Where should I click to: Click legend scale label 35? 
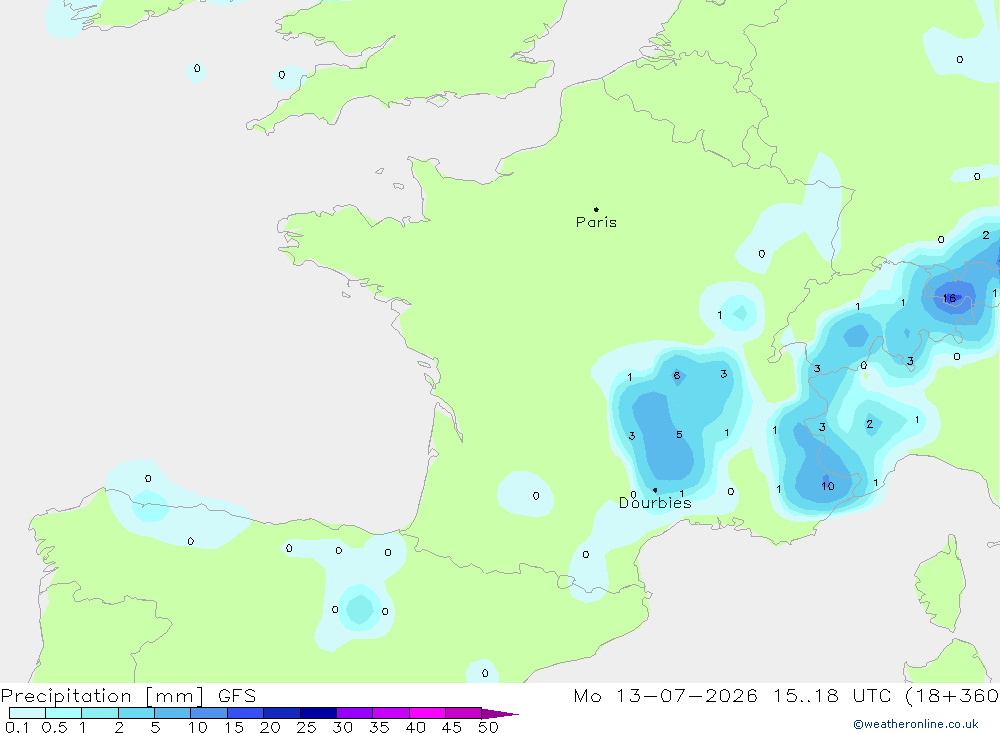[x=379, y=727]
